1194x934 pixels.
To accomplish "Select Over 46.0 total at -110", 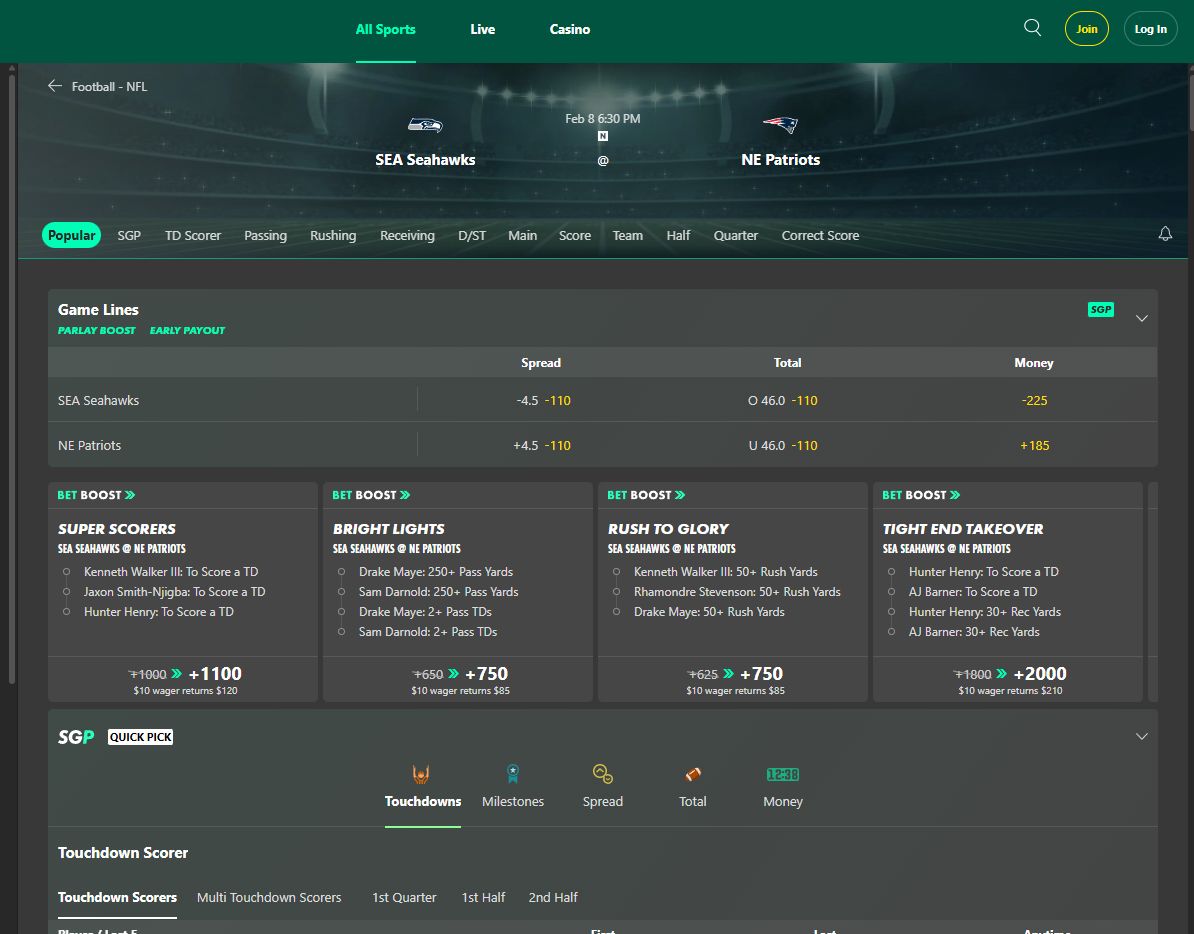I will coord(783,400).
